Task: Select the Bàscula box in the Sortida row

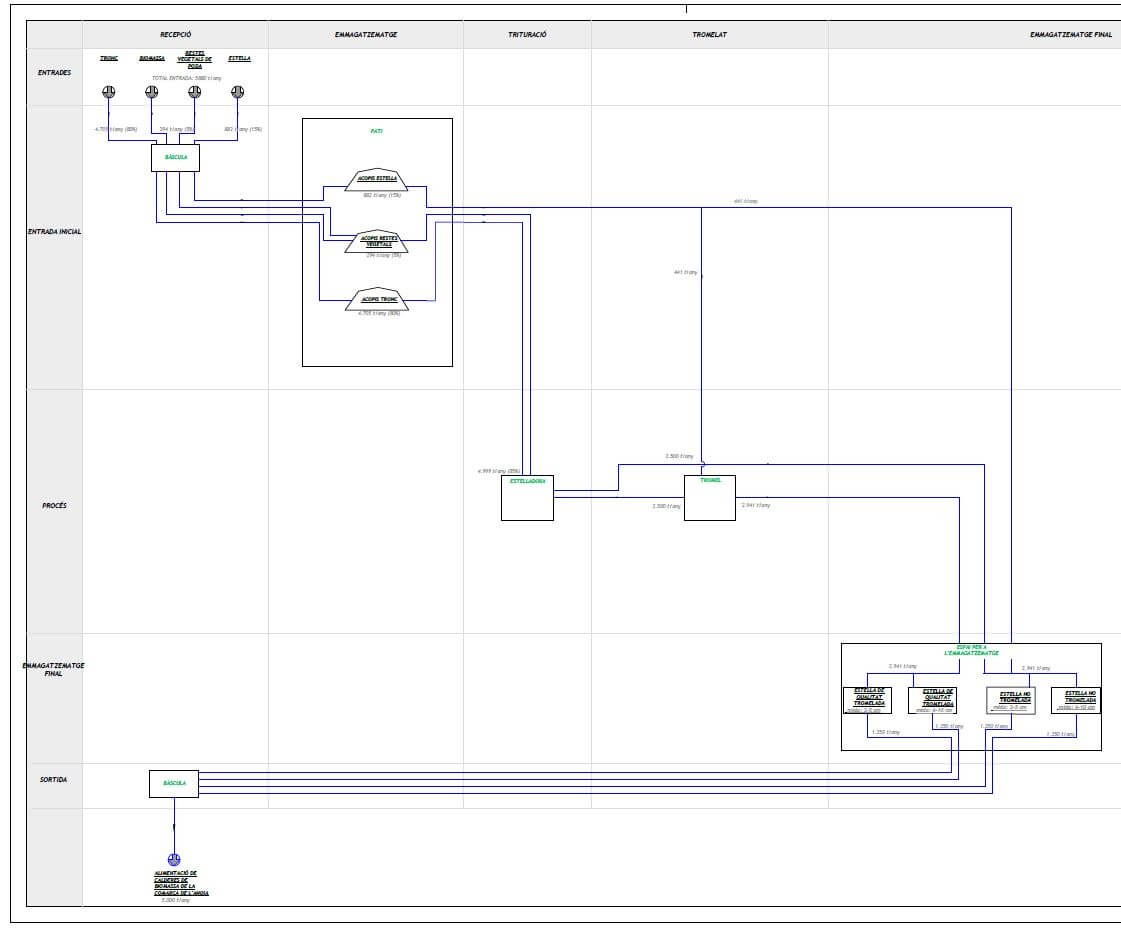Action: click(x=174, y=783)
